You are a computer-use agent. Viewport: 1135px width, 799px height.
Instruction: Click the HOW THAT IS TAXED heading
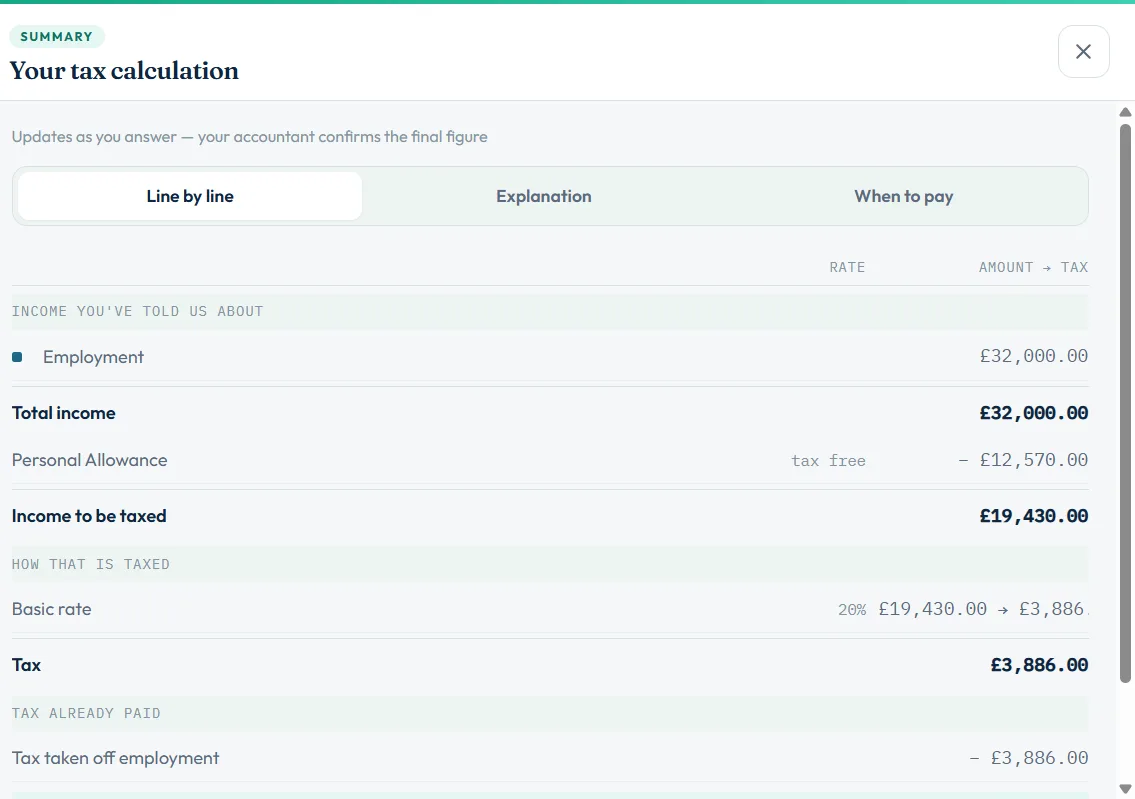pyautogui.click(x=90, y=565)
